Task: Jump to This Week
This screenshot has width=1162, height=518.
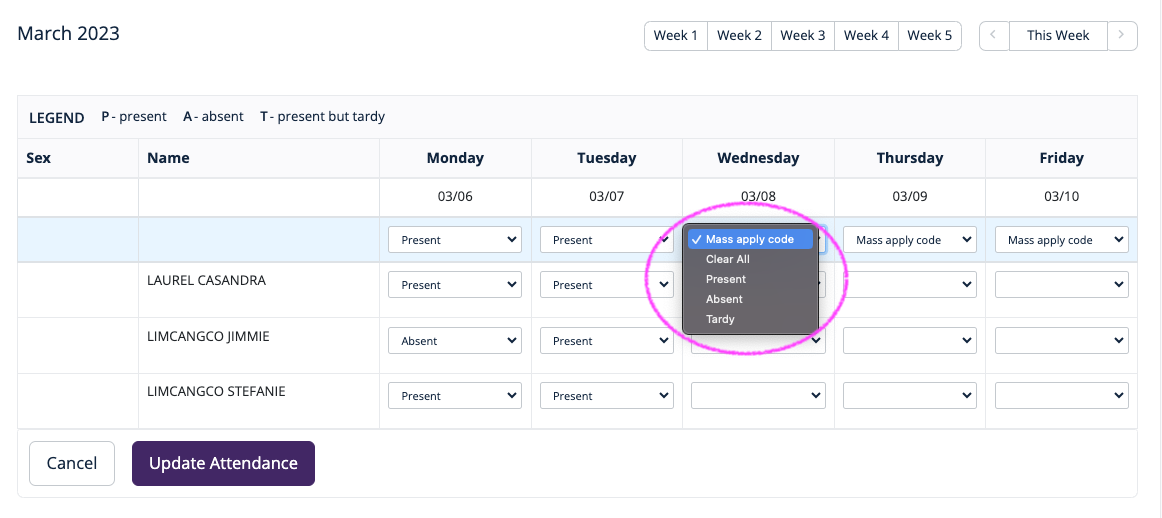Action: click(x=1058, y=36)
